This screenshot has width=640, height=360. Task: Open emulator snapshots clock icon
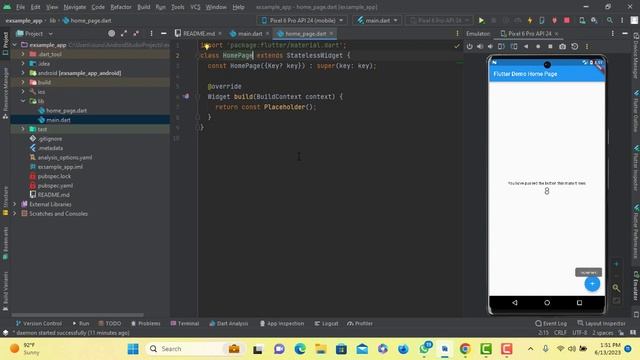point(575,47)
